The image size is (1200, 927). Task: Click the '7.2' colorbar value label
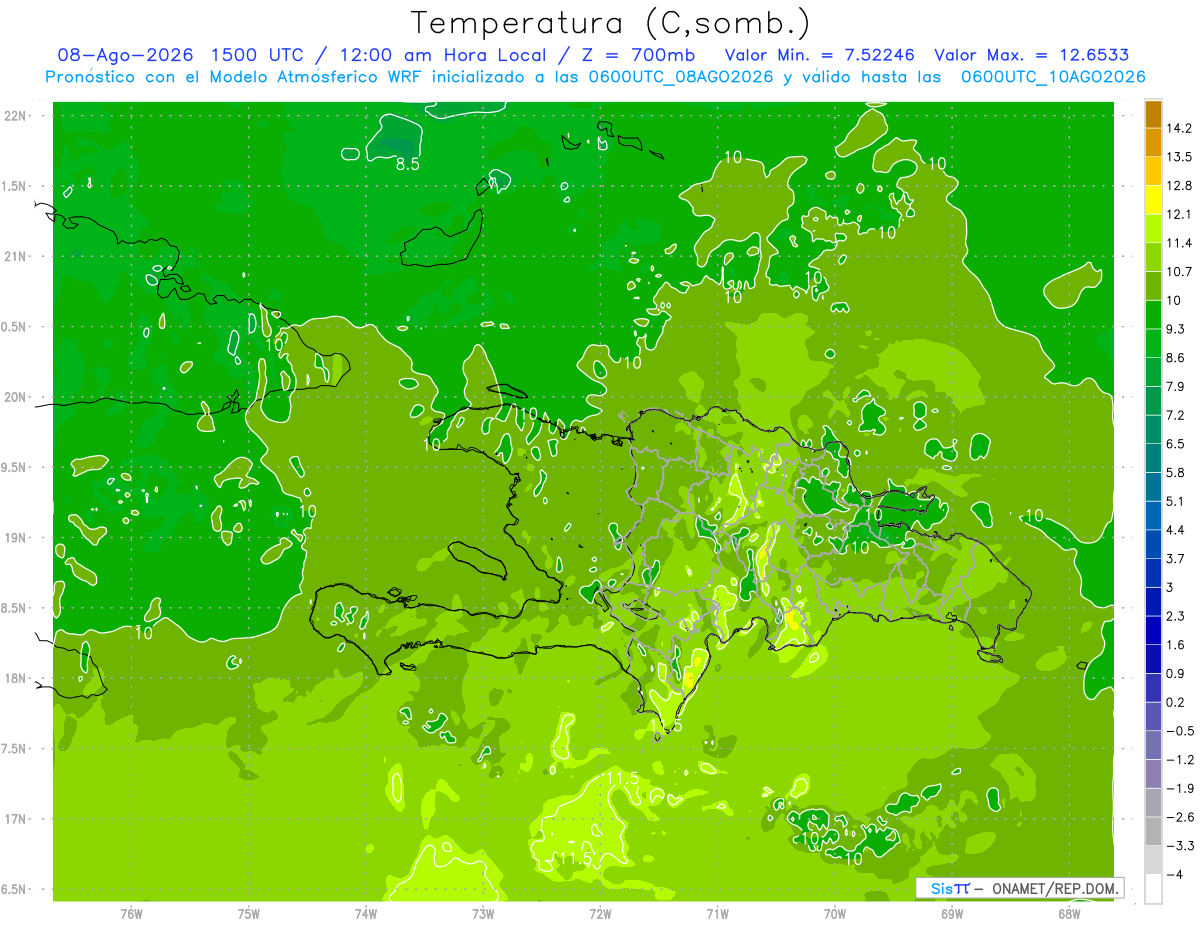1177,415
